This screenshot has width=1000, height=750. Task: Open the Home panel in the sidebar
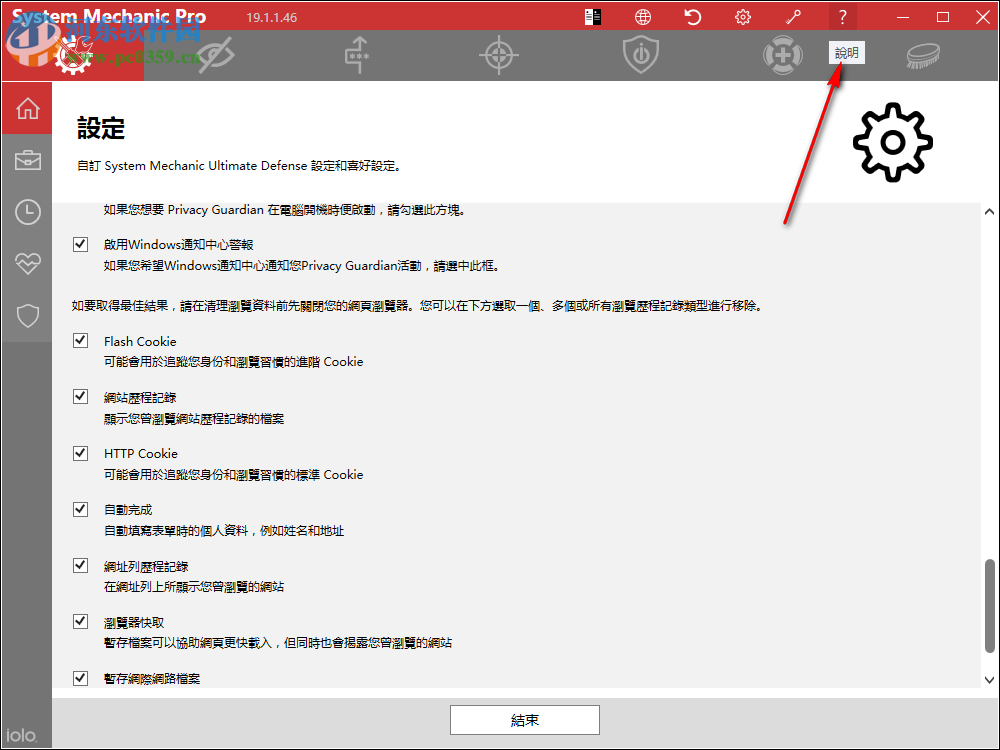click(27, 107)
